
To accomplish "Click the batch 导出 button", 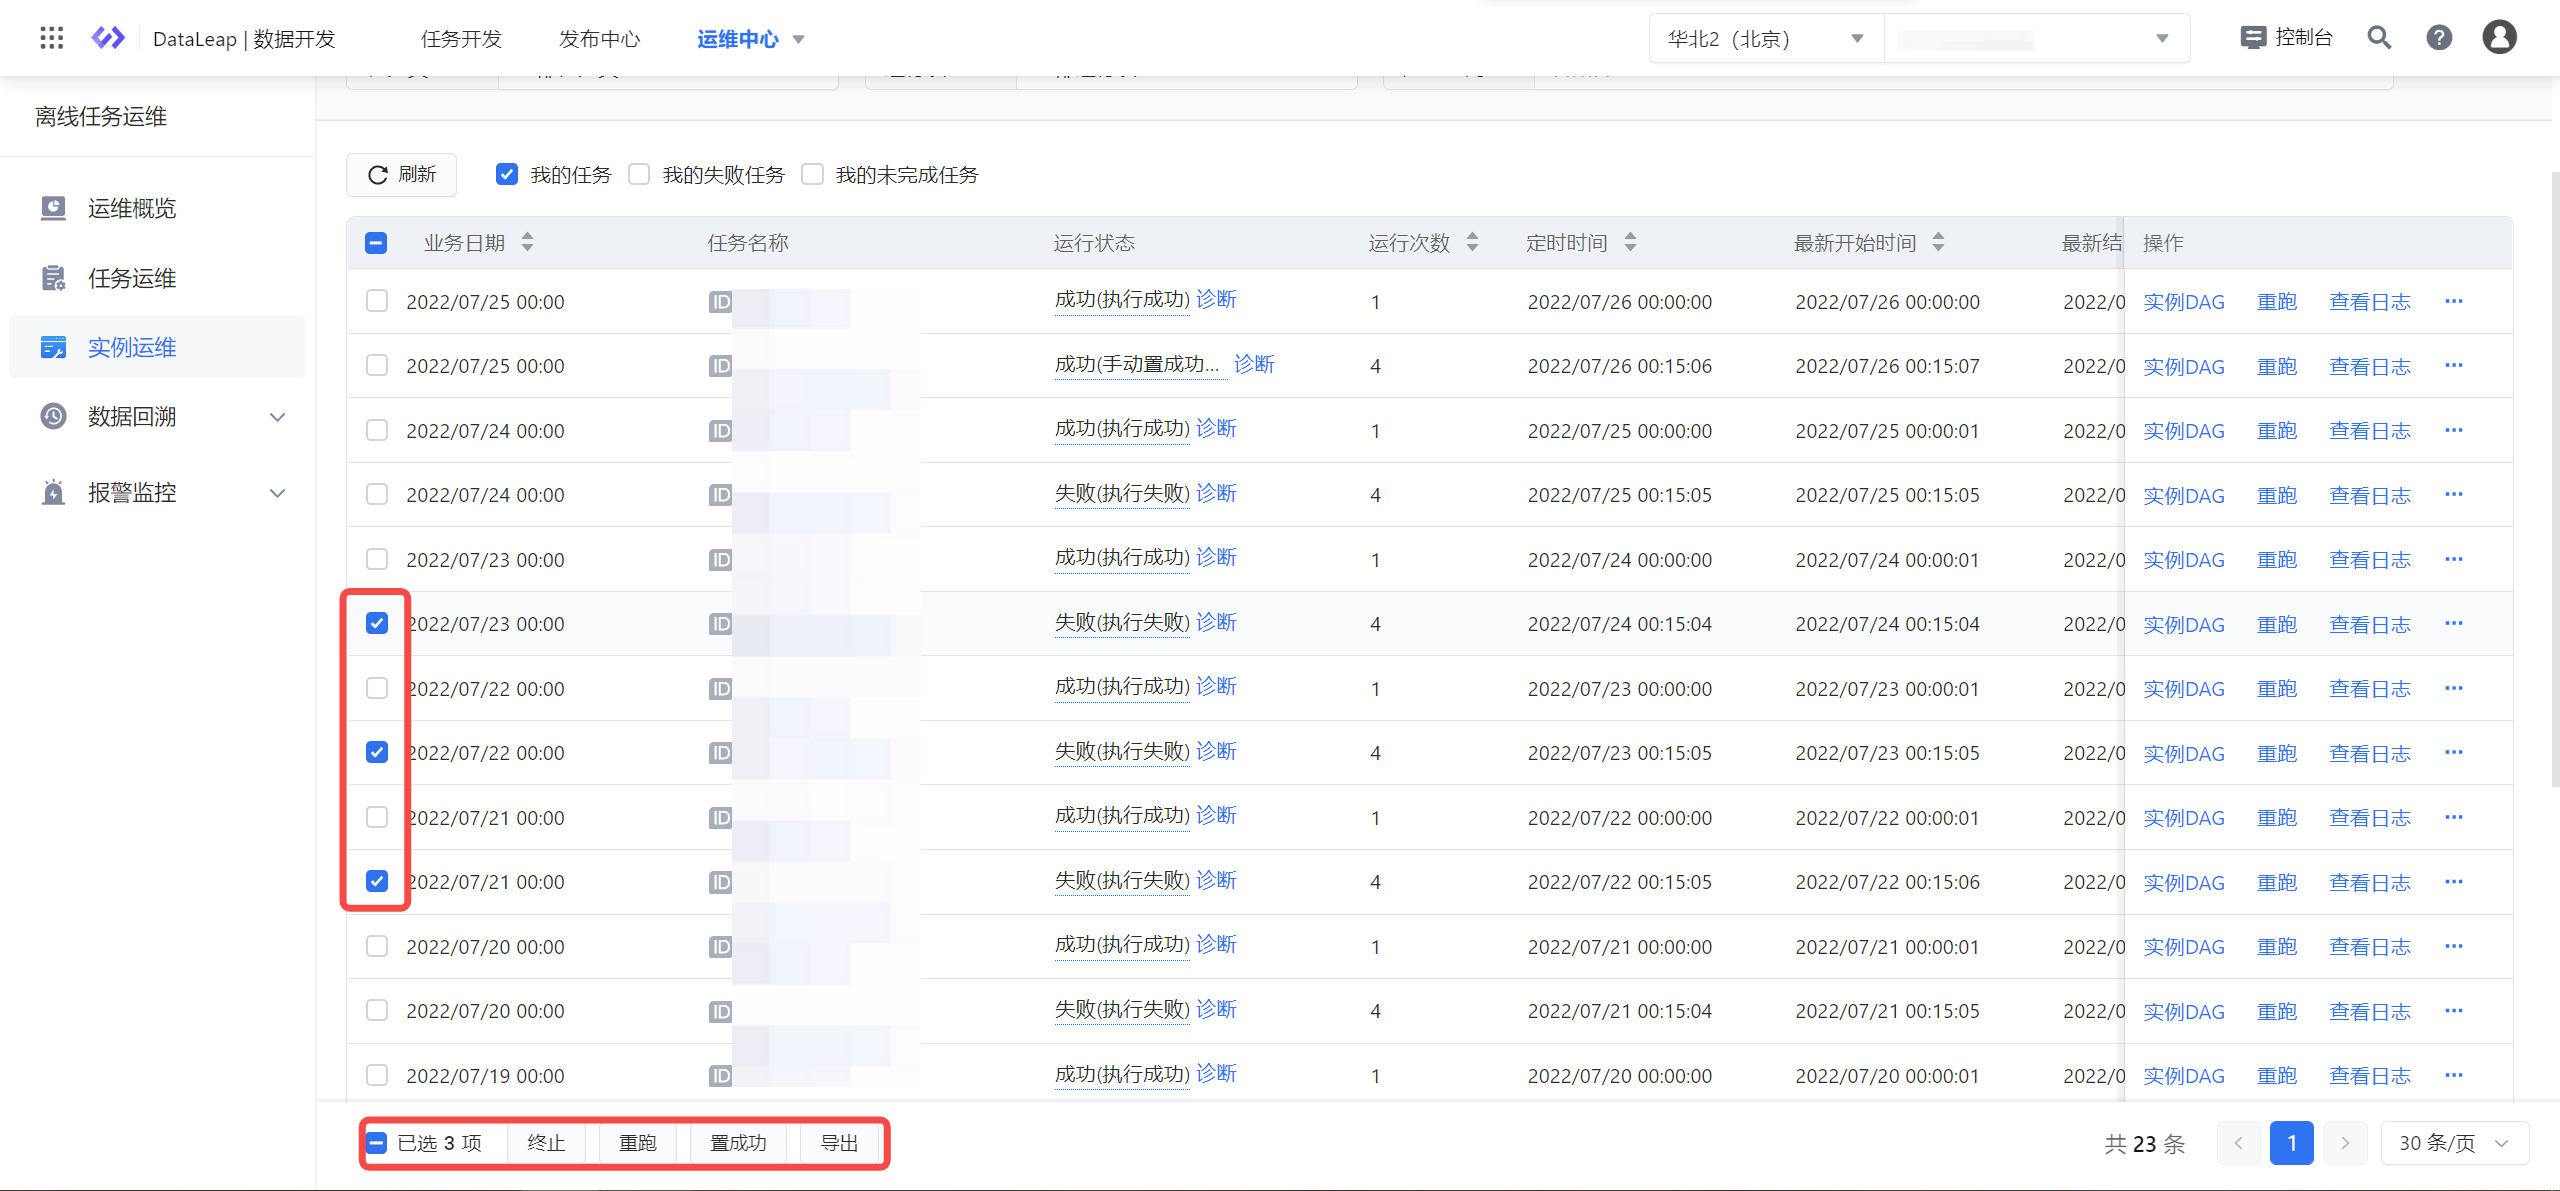I will (840, 1143).
